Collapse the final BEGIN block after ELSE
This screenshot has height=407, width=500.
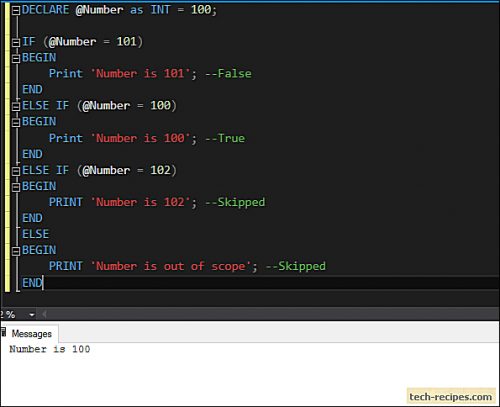16,251
